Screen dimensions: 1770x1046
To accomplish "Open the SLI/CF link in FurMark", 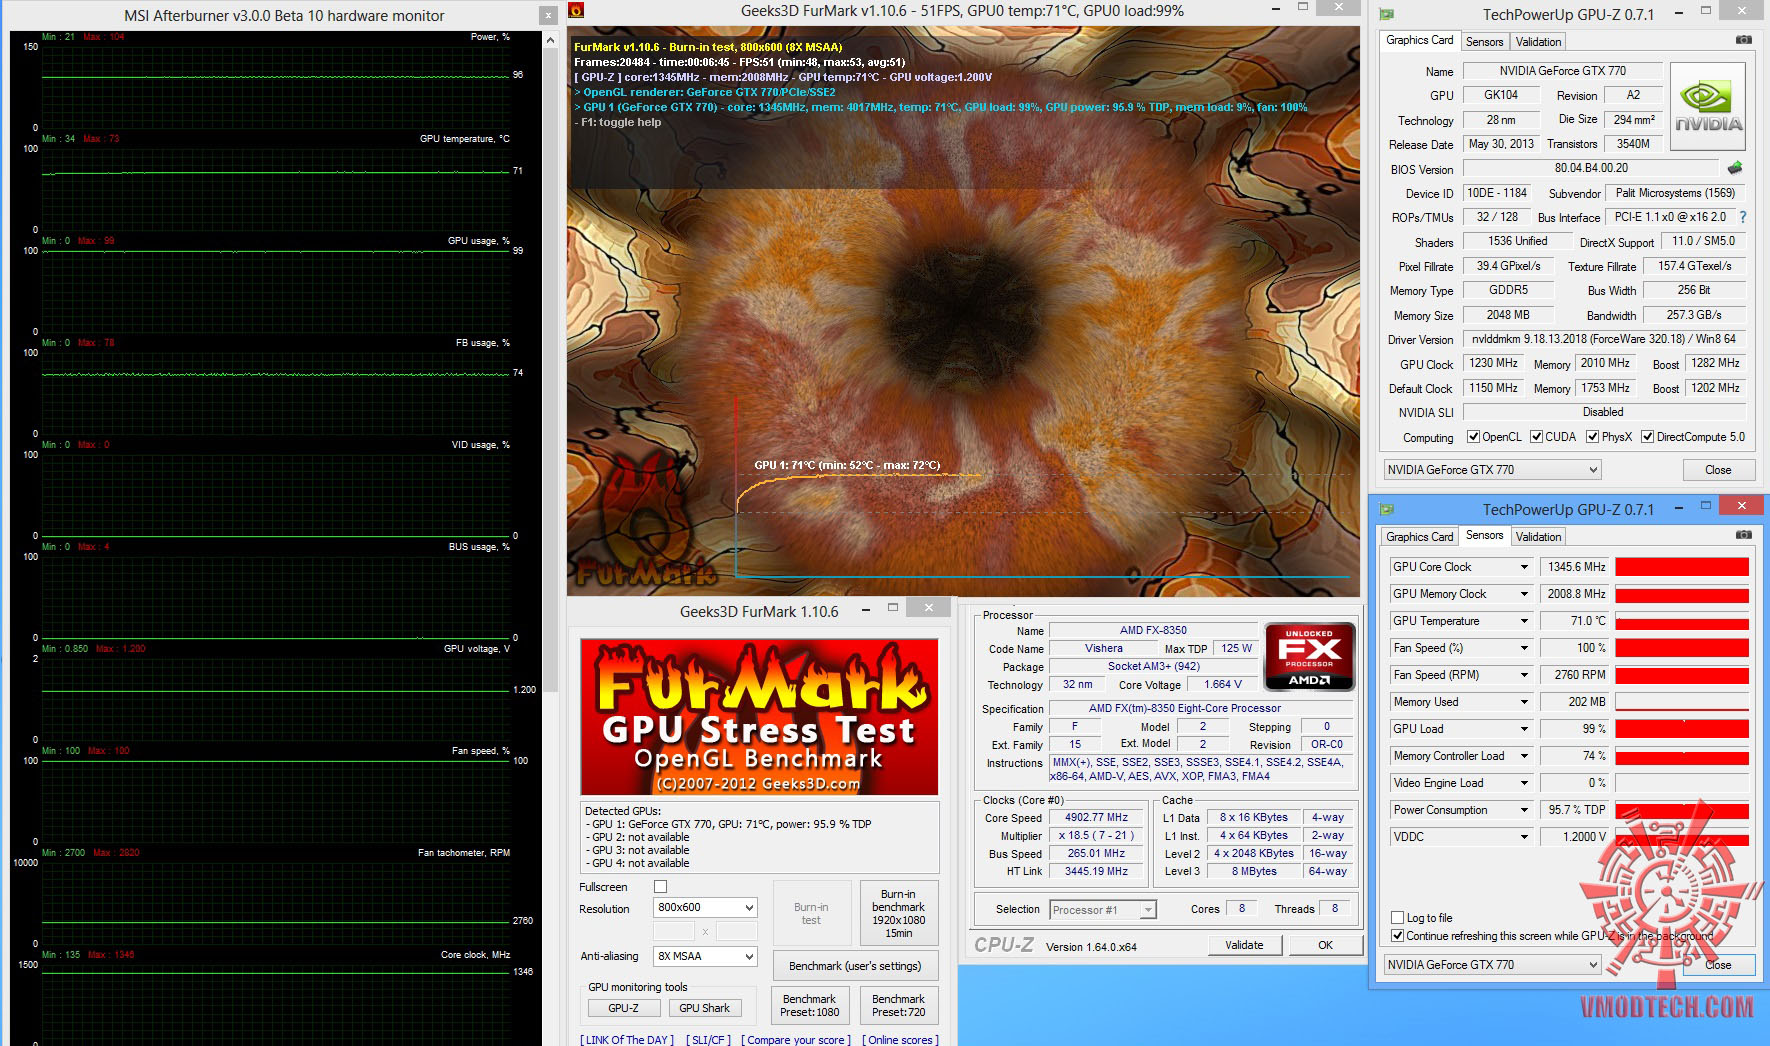I will point(708,1040).
